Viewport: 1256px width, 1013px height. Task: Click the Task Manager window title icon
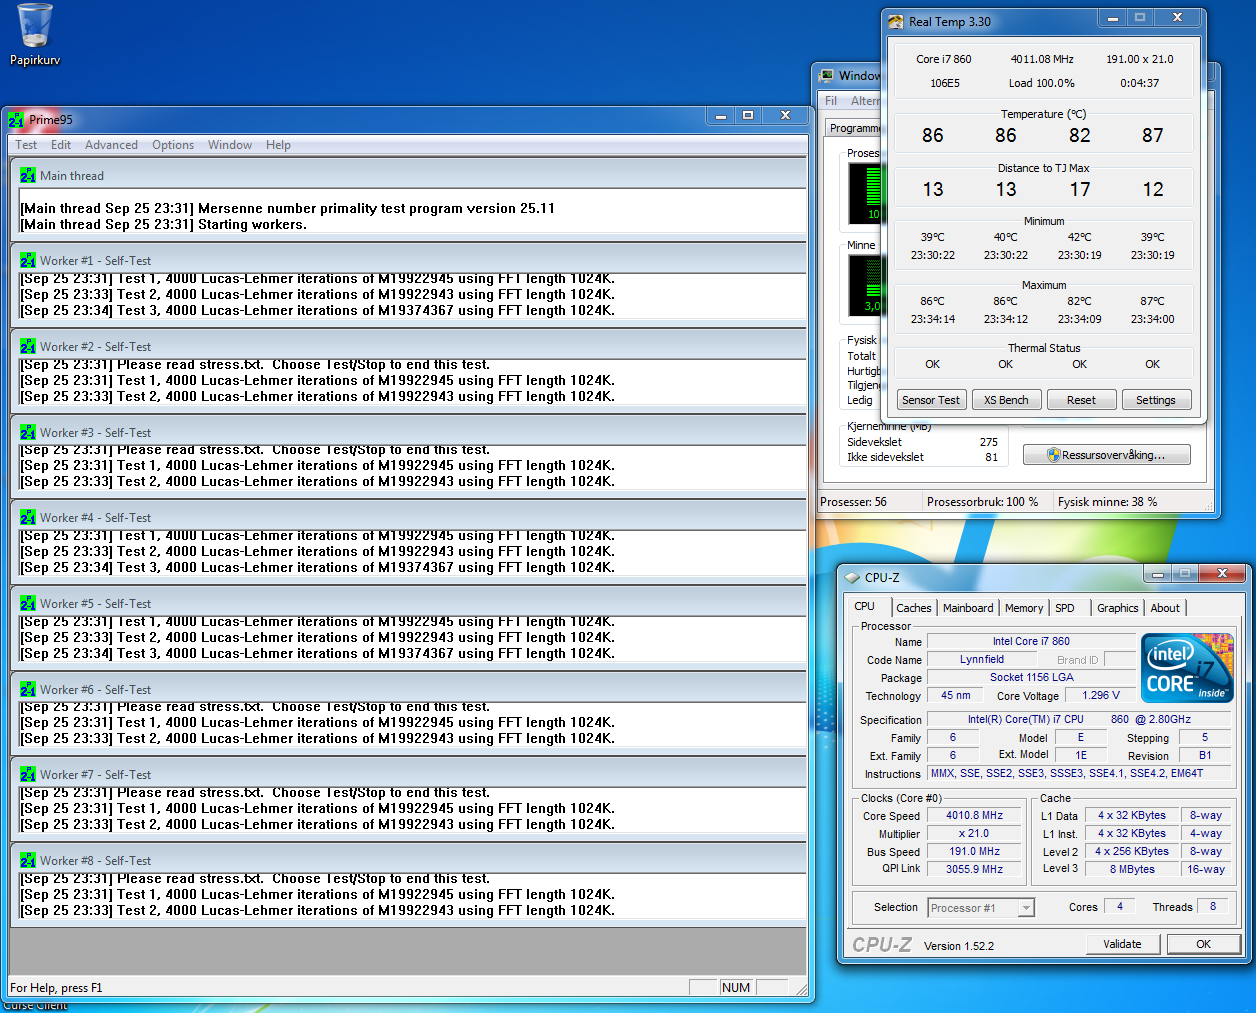(826, 76)
